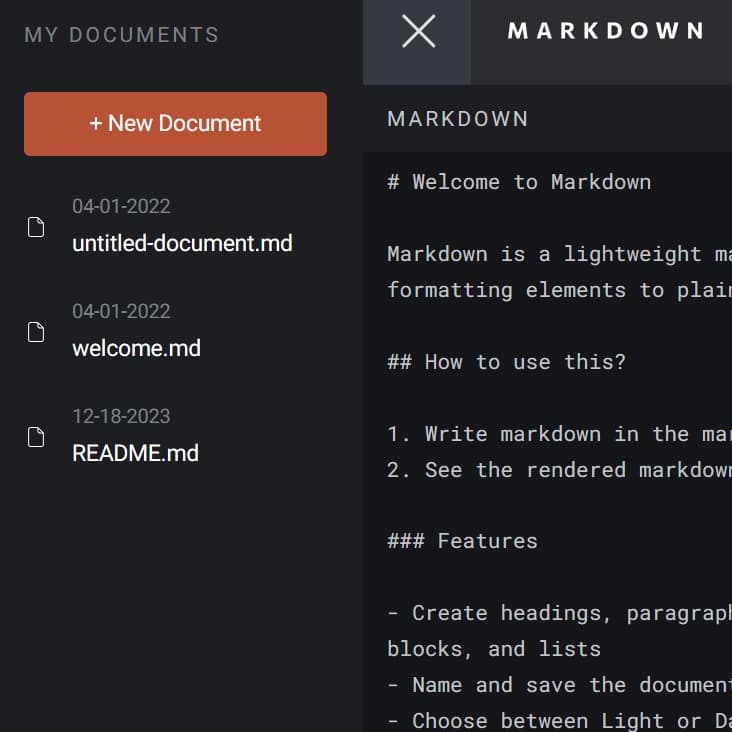Place cursor on '# Welcome to Markdown' line
This screenshot has width=732, height=732.
pyautogui.click(x=519, y=182)
